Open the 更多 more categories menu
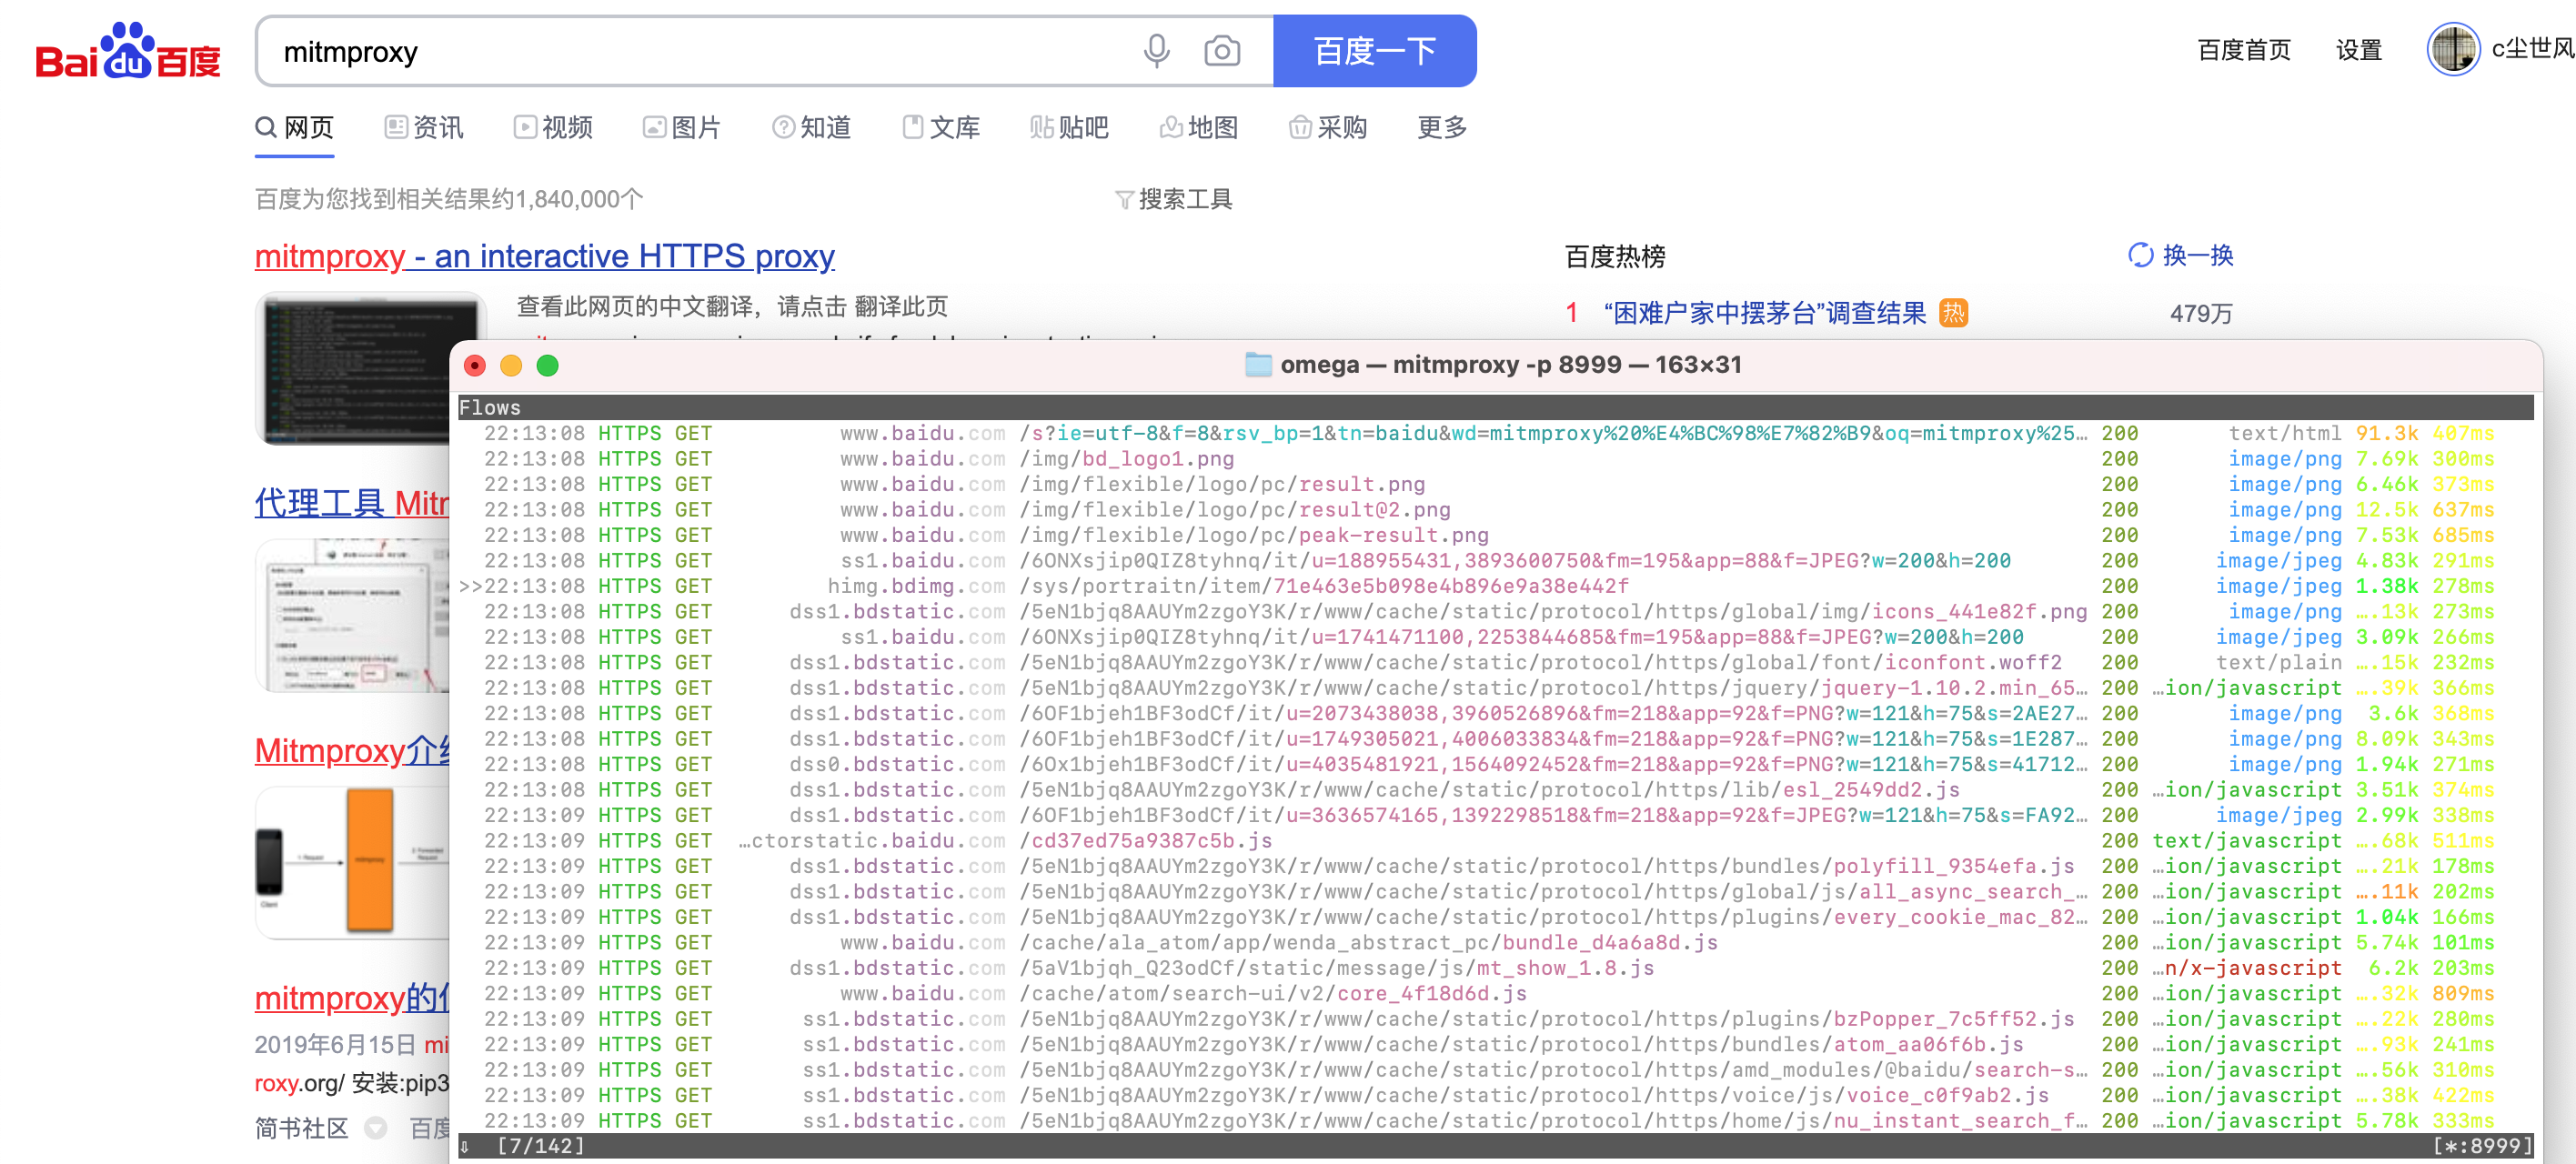The height and width of the screenshot is (1164, 2576). (x=1441, y=128)
